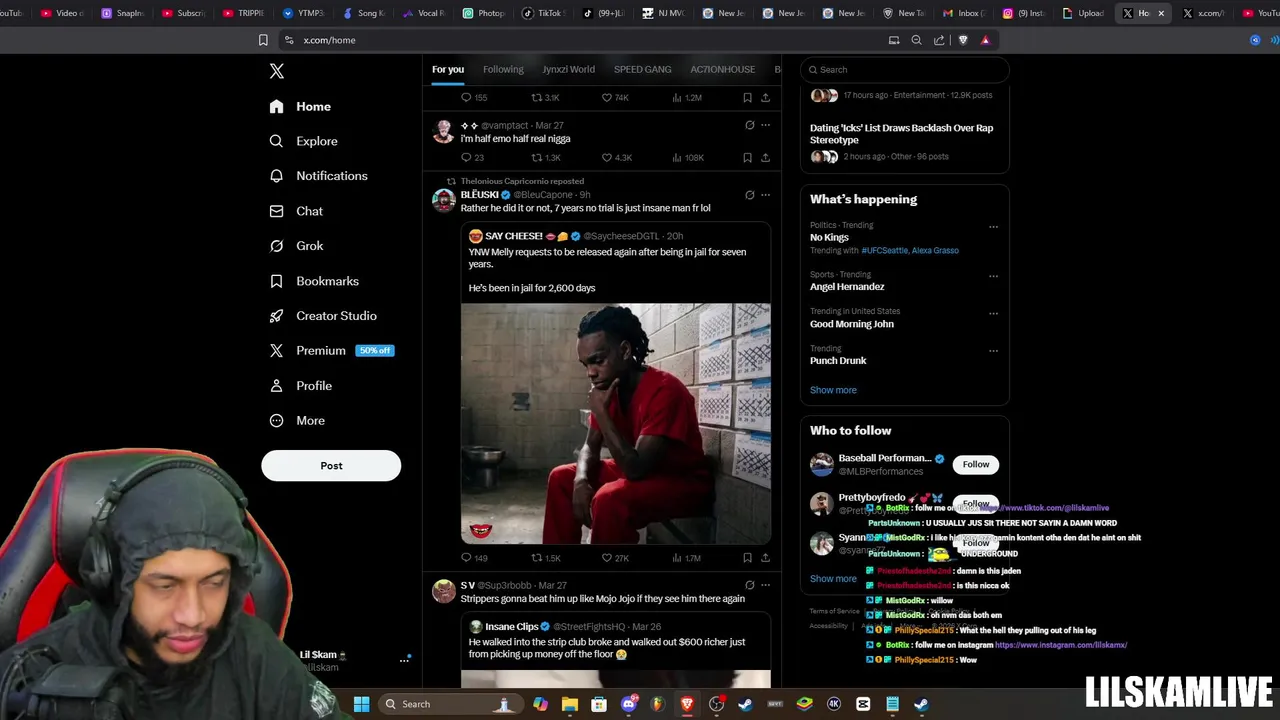
Task: Switch to the AC7IONHOUSE tab
Action: point(722,69)
